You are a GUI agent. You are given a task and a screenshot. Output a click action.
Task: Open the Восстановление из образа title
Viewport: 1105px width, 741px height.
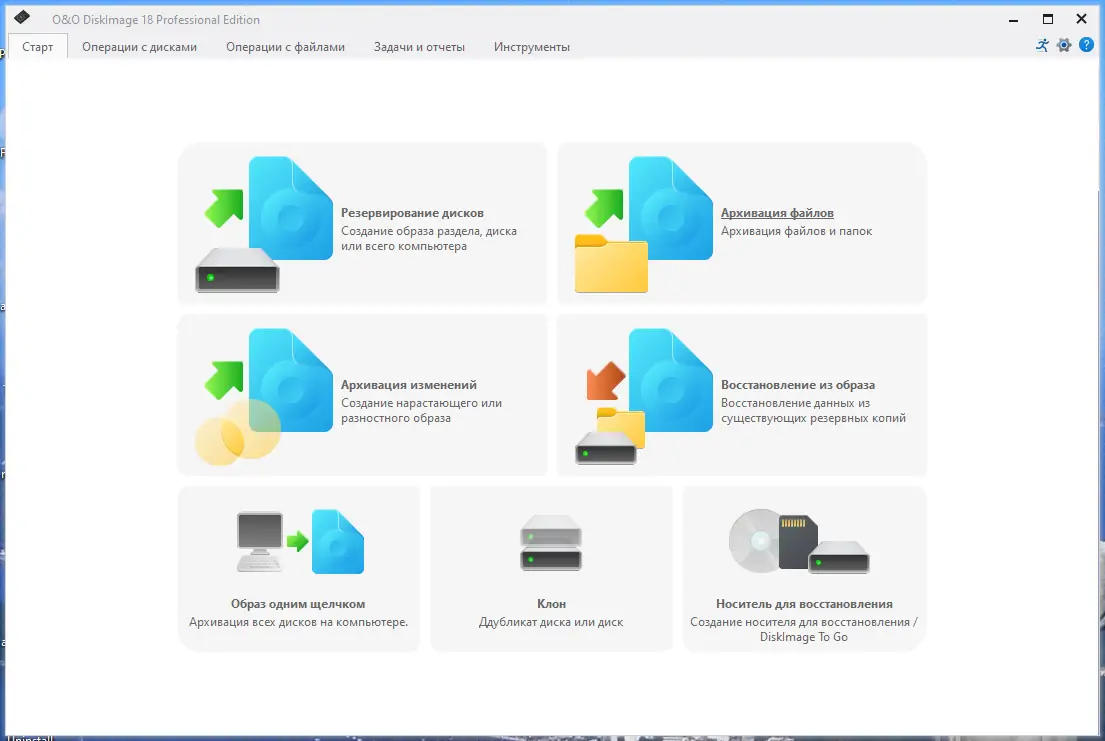point(798,385)
